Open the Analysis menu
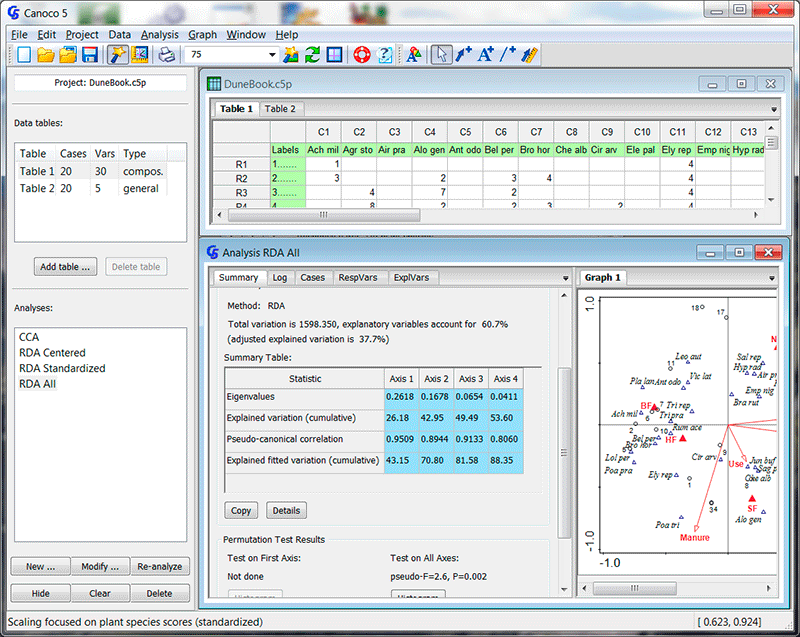This screenshot has height=637, width=800. pyautogui.click(x=159, y=34)
